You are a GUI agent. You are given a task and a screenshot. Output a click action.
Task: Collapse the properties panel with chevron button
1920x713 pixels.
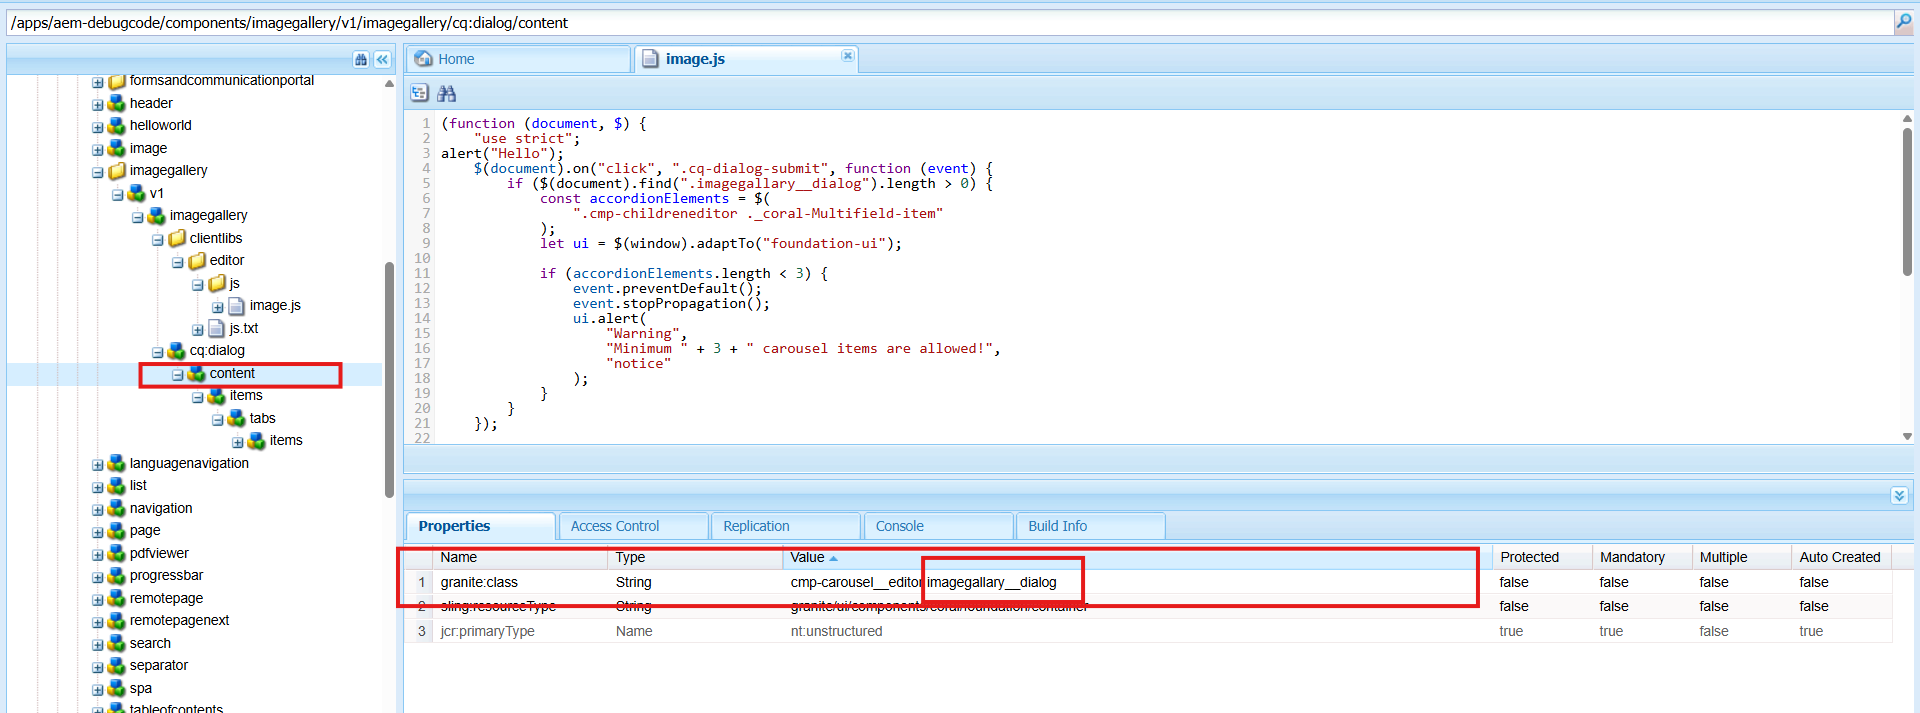click(x=1899, y=496)
